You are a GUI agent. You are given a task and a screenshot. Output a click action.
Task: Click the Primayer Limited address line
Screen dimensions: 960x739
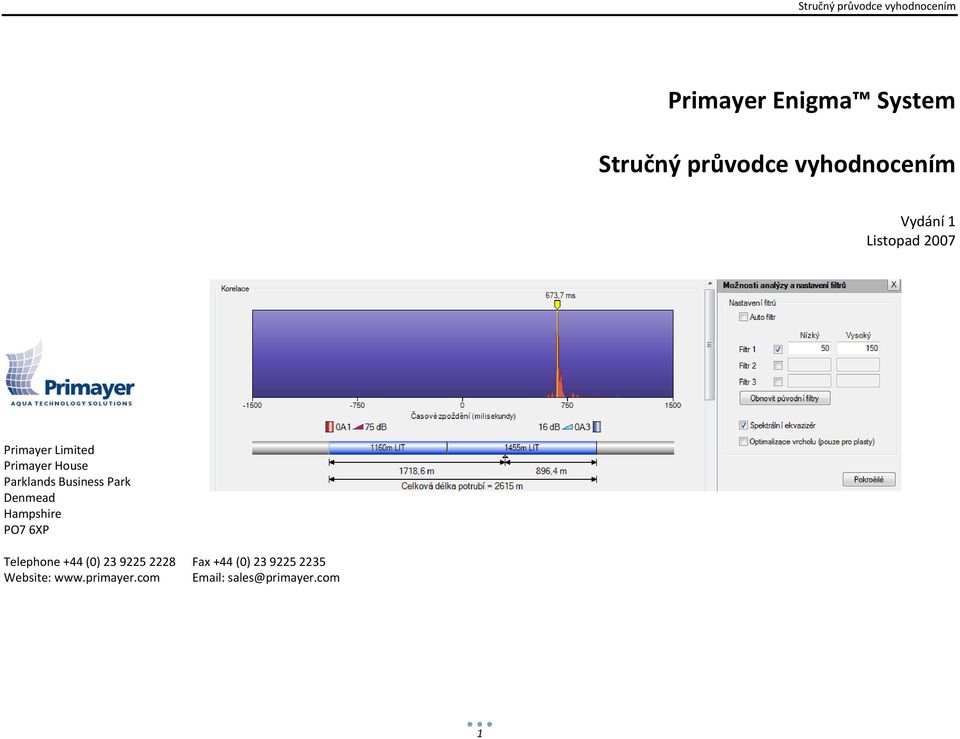tap(49, 450)
